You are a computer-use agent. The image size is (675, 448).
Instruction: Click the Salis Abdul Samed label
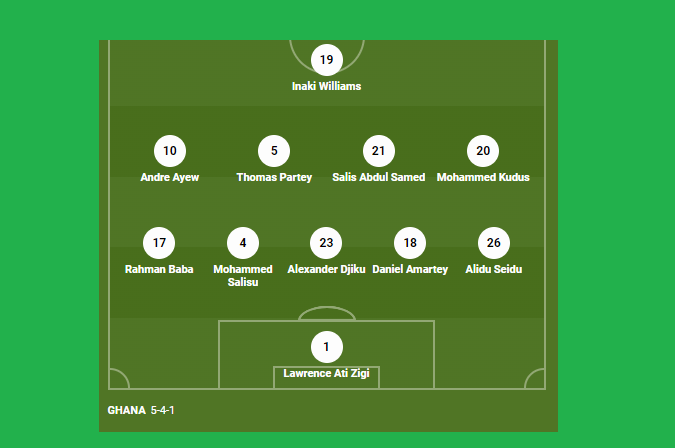(379, 177)
